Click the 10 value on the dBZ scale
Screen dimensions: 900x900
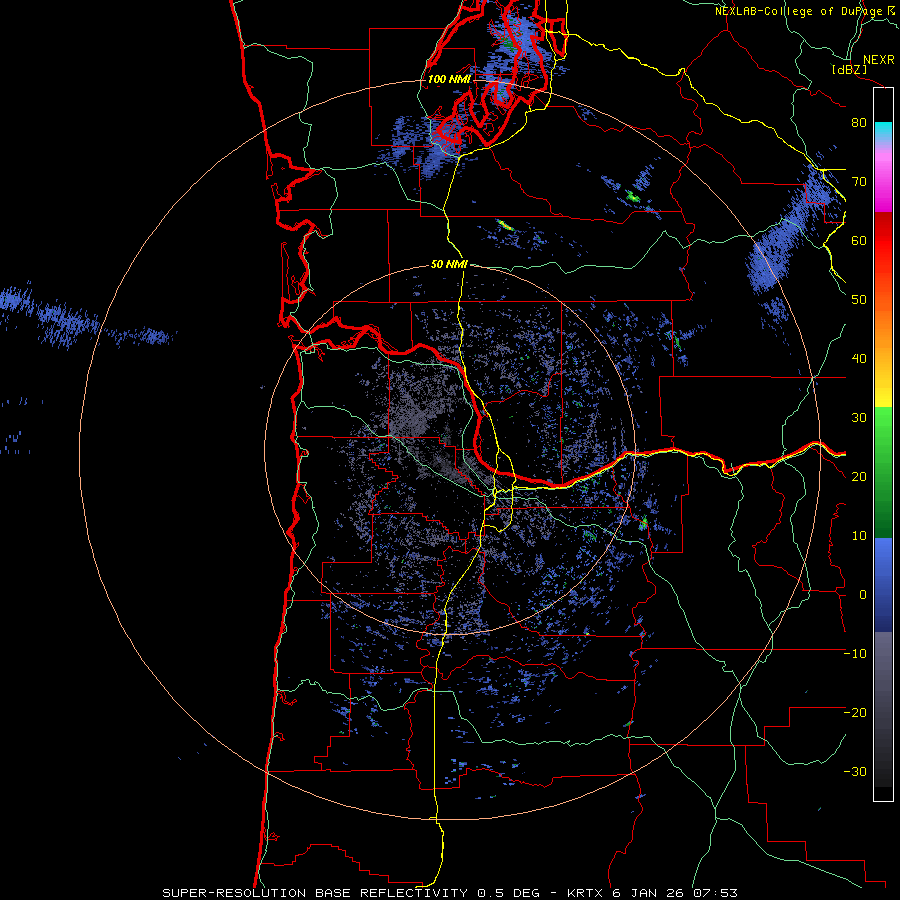pyautogui.click(x=859, y=536)
